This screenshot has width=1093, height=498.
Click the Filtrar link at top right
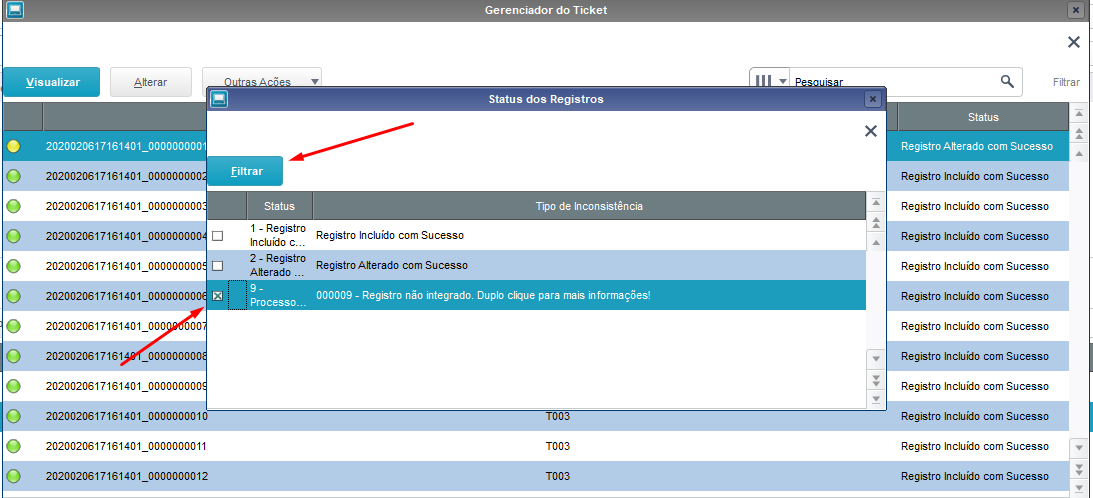click(x=1066, y=82)
